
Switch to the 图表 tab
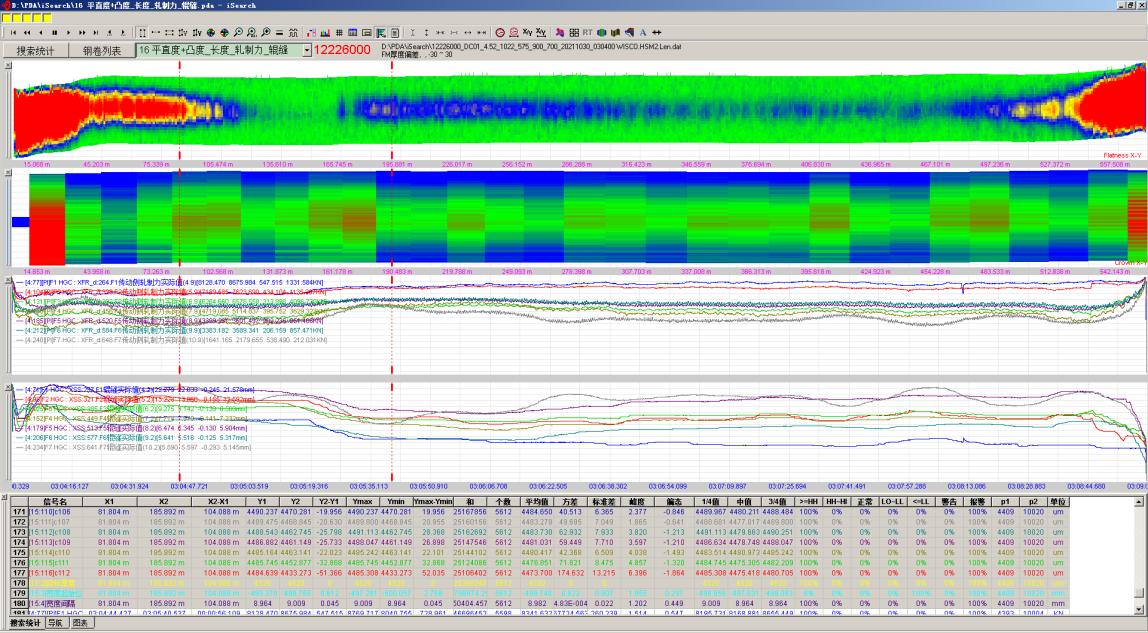[x=80, y=623]
